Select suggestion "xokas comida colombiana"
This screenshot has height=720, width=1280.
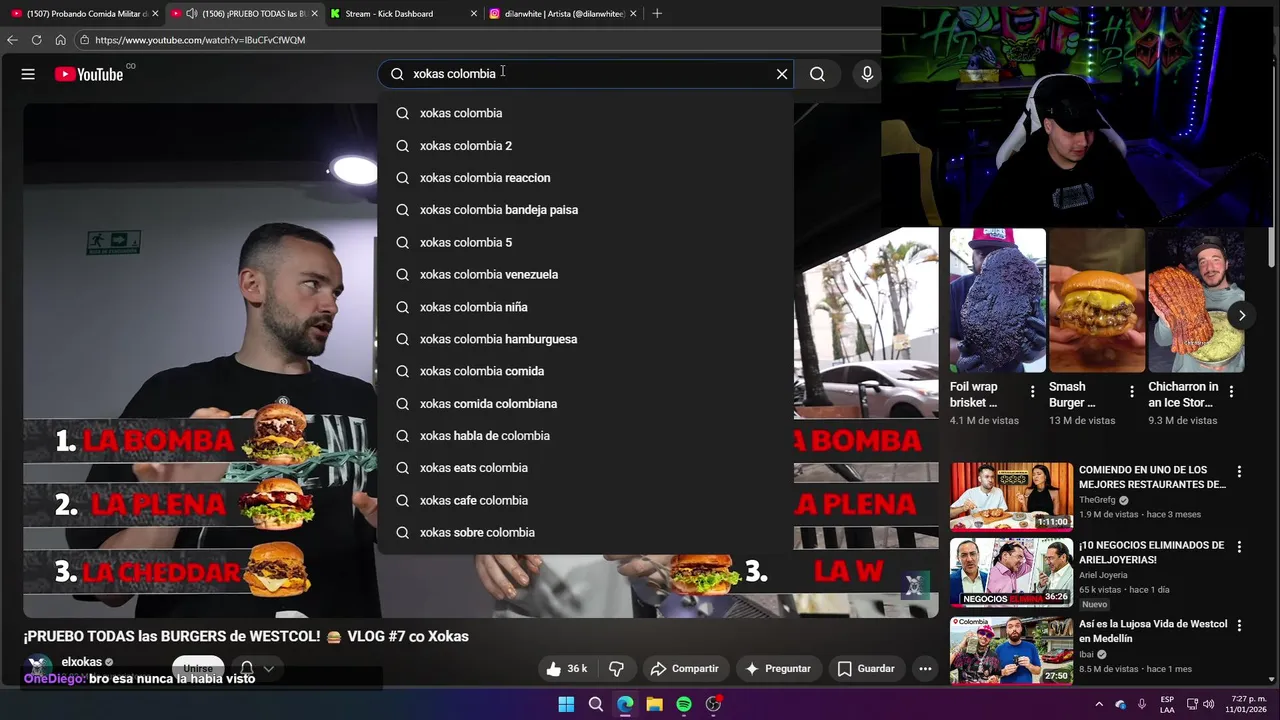coord(585,404)
